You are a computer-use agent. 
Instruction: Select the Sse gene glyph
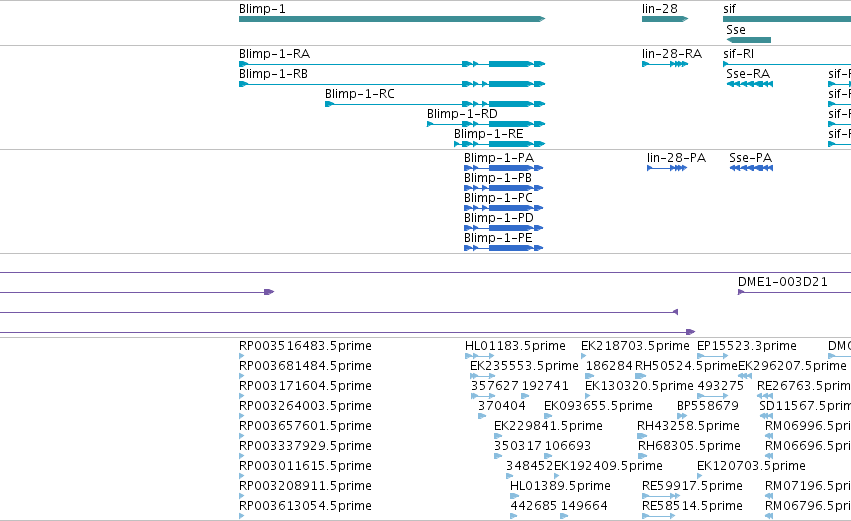[x=748, y=40]
